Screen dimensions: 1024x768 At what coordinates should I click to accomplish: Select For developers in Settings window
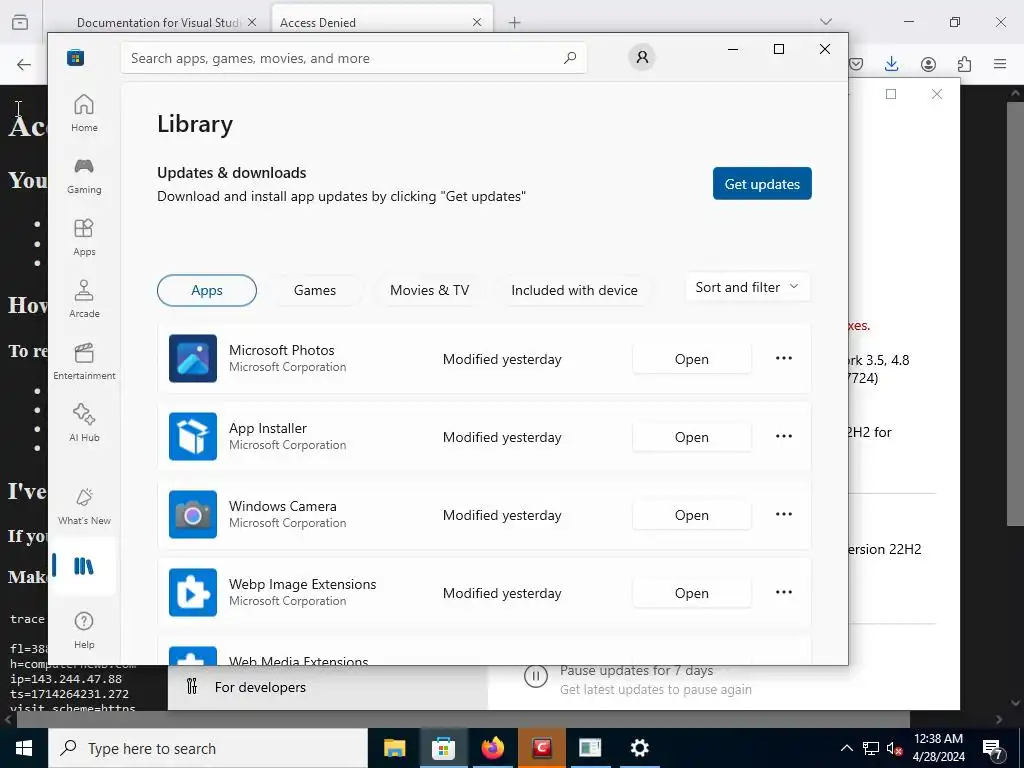[x=260, y=687]
